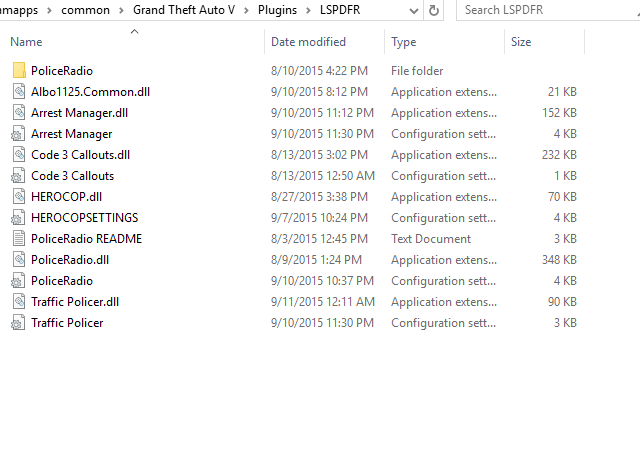Select file name HEROCOPSETTINGS
Image resolution: width=640 pixels, height=449 pixels.
coord(85,218)
